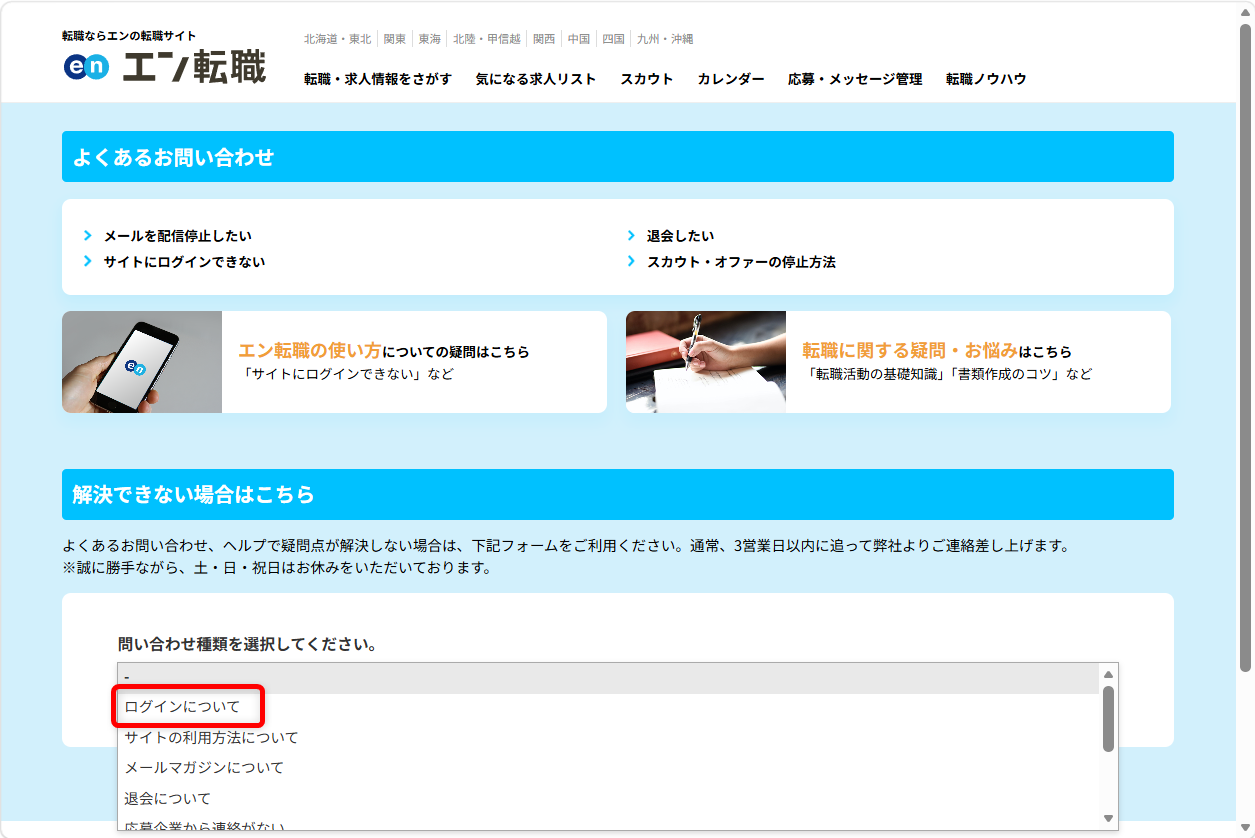Viewport: 1255px width, 838px height.
Task: Open the 九州・沖縄 region link
Action: pyautogui.click(x=665, y=39)
